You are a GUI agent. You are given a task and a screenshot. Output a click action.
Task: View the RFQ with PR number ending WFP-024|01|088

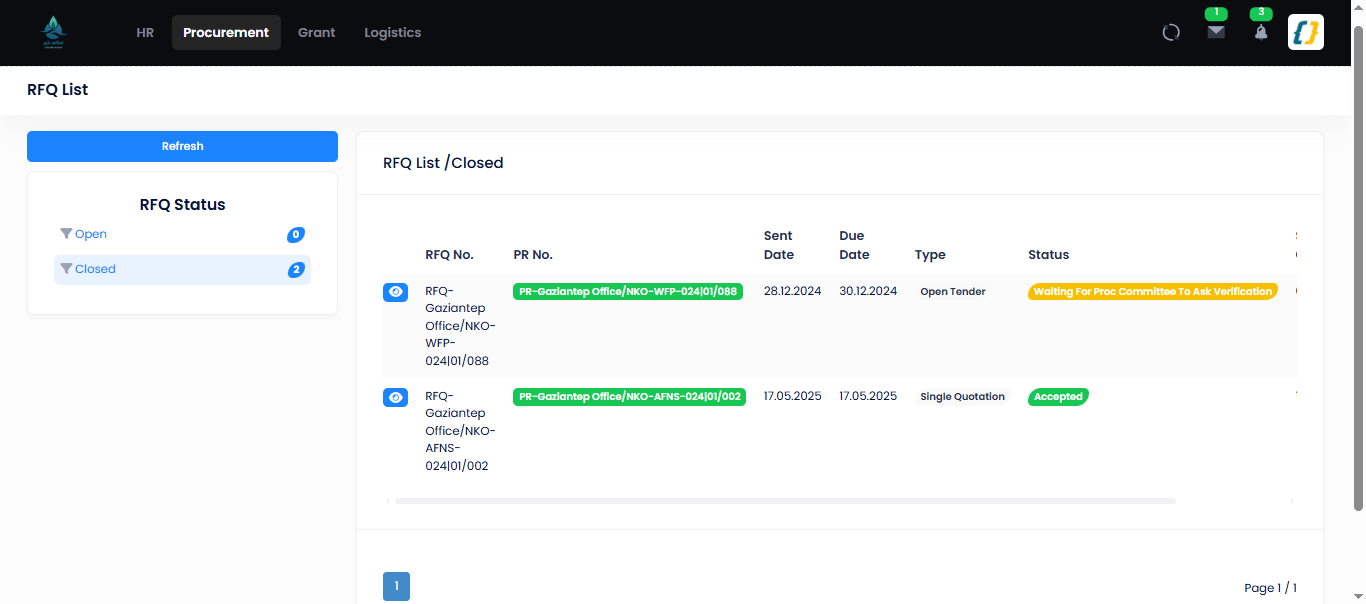tap(396, 292)
